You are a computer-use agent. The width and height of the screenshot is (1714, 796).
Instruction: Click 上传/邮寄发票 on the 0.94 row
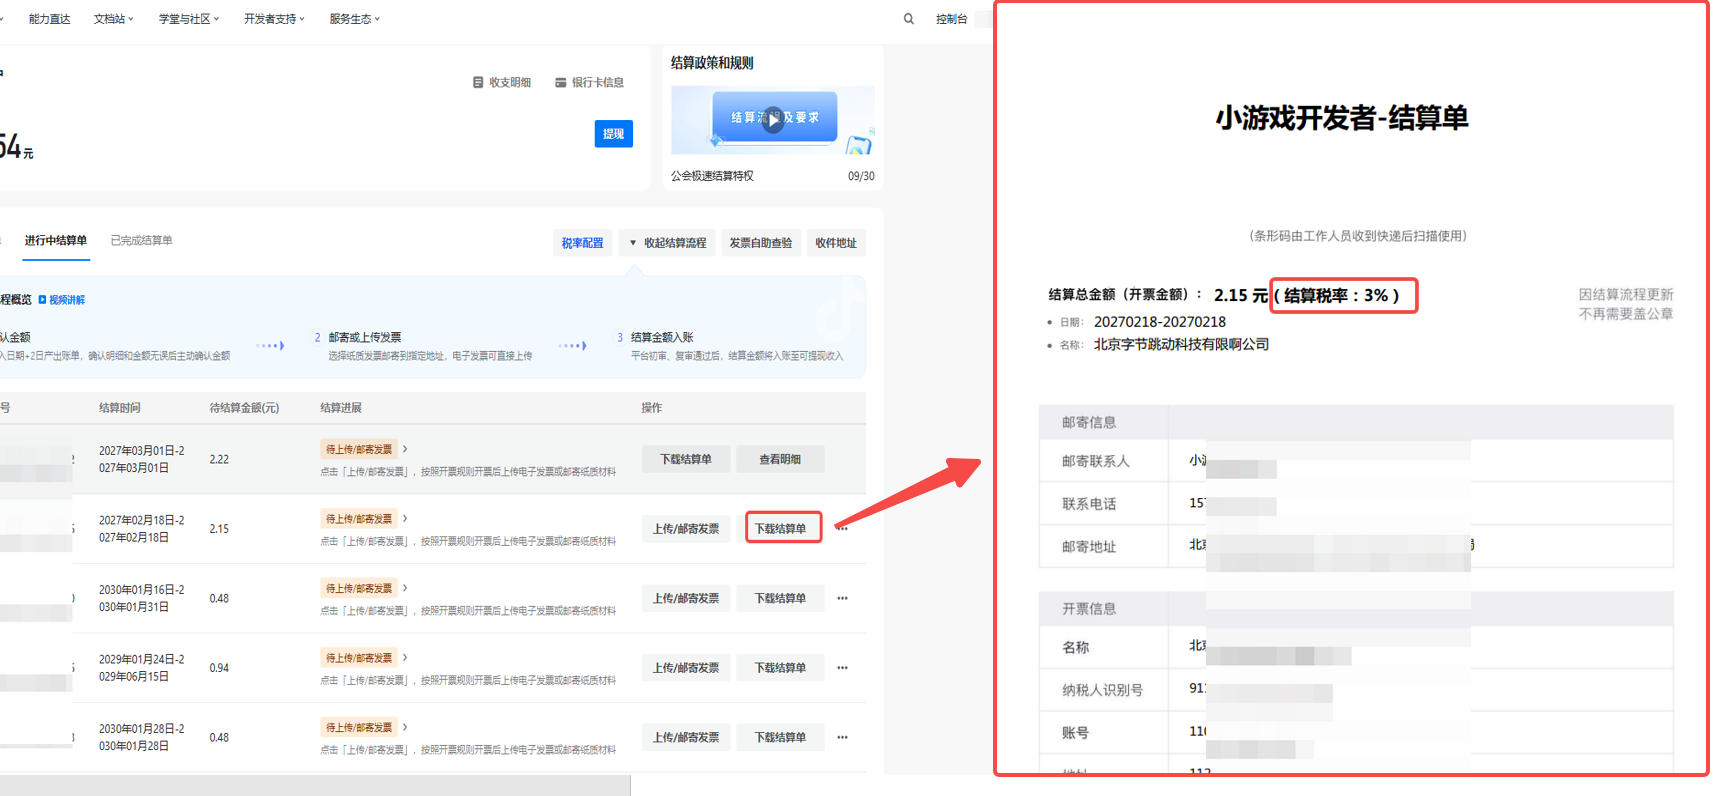685,668
